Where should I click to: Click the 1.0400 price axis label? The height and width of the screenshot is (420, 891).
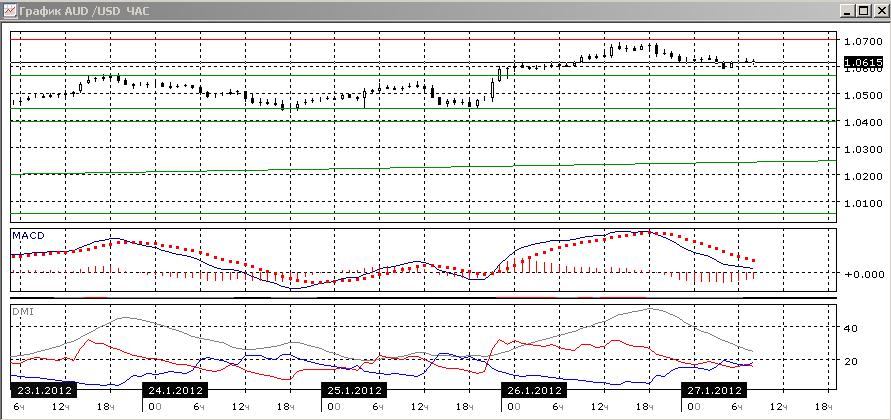pyautogui.click(x=863, y=122)
